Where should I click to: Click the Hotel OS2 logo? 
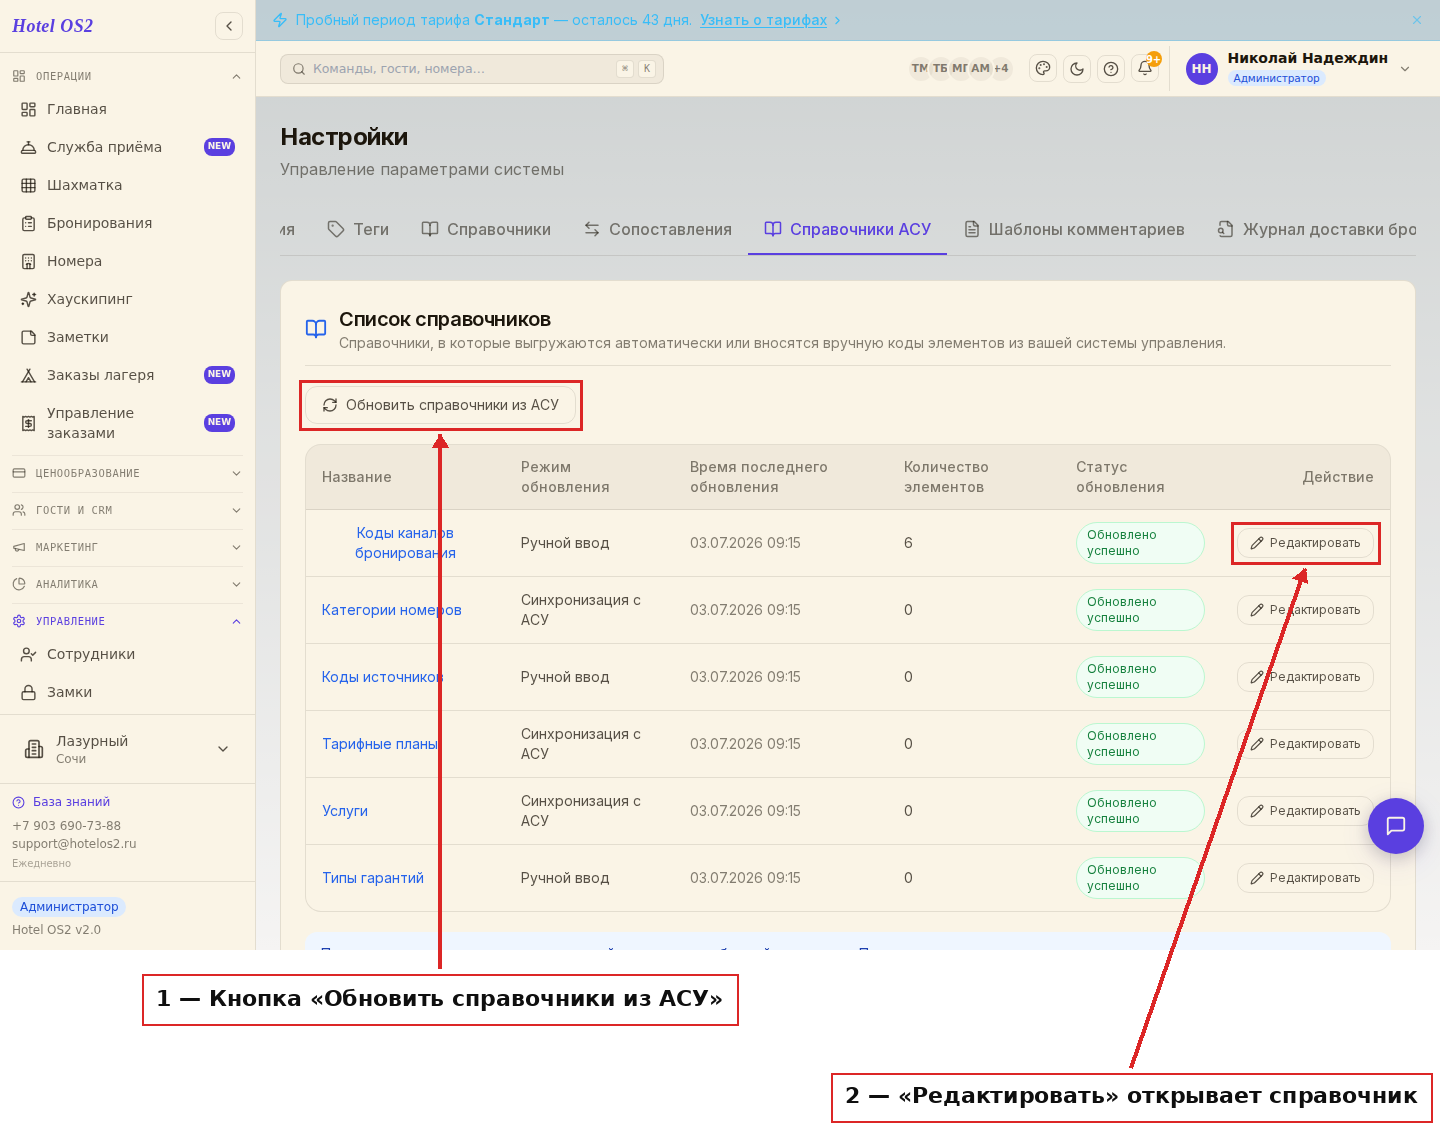pyautogui.click(x=52, y=26)
